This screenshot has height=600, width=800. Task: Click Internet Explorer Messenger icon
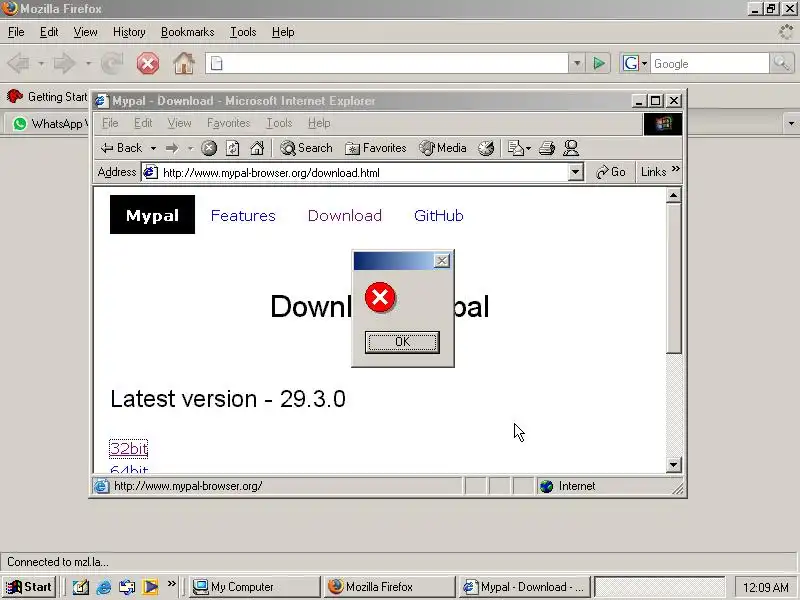point(571,148)
